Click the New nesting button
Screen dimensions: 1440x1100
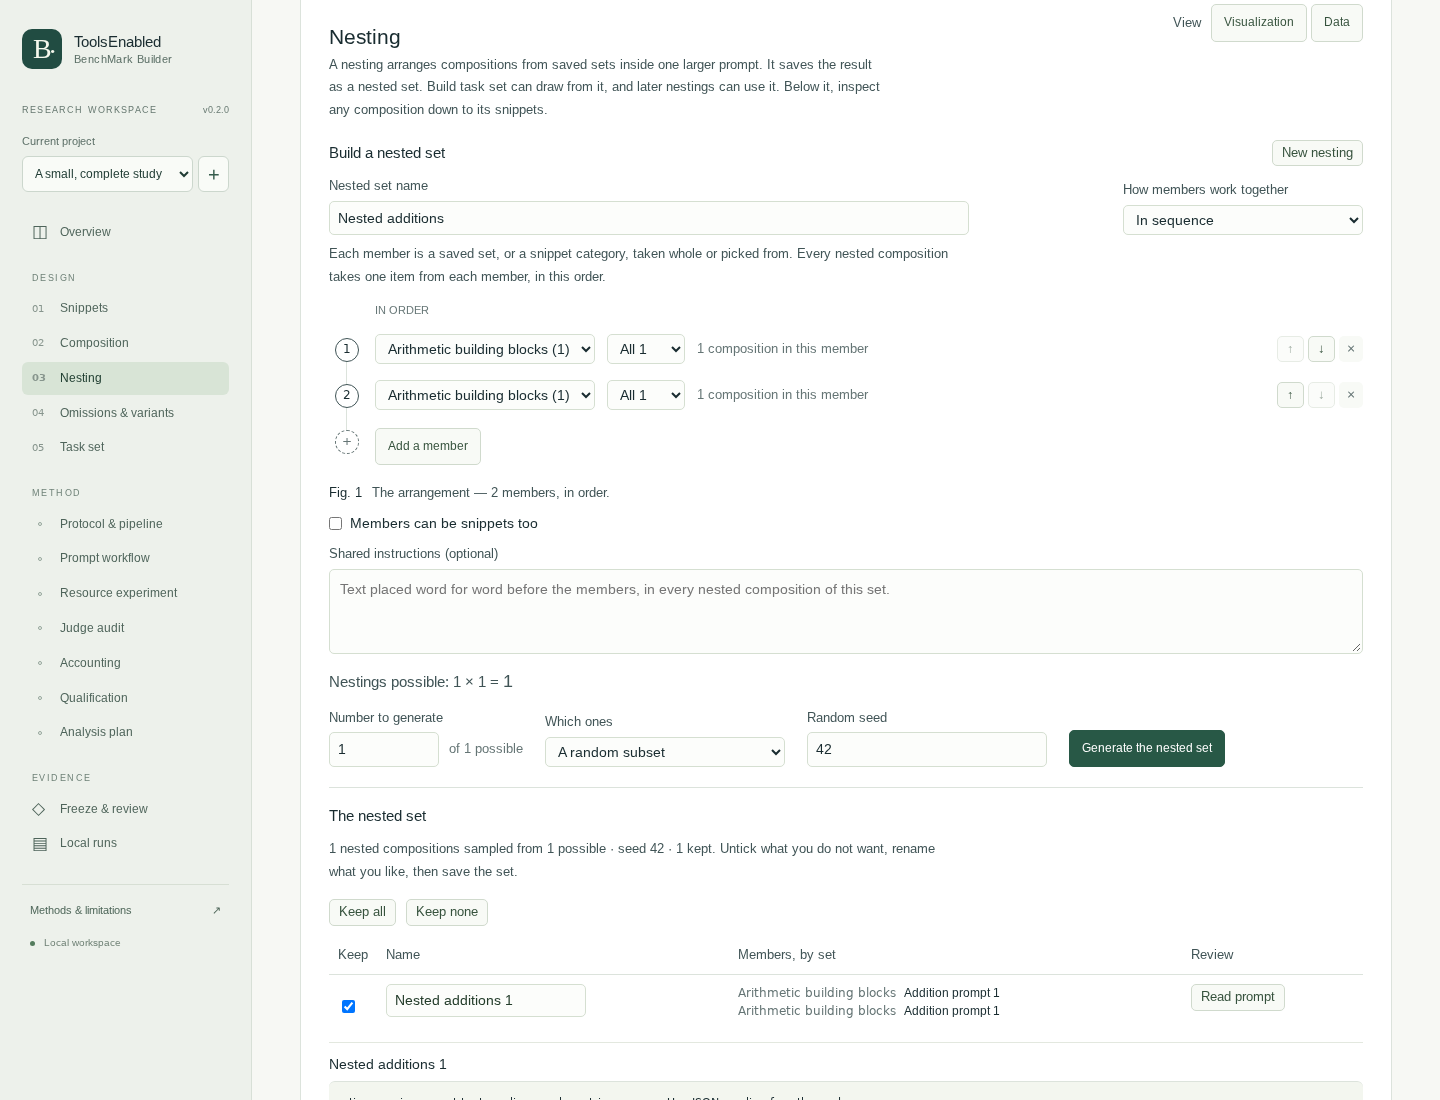click(x=1317, y=153)
